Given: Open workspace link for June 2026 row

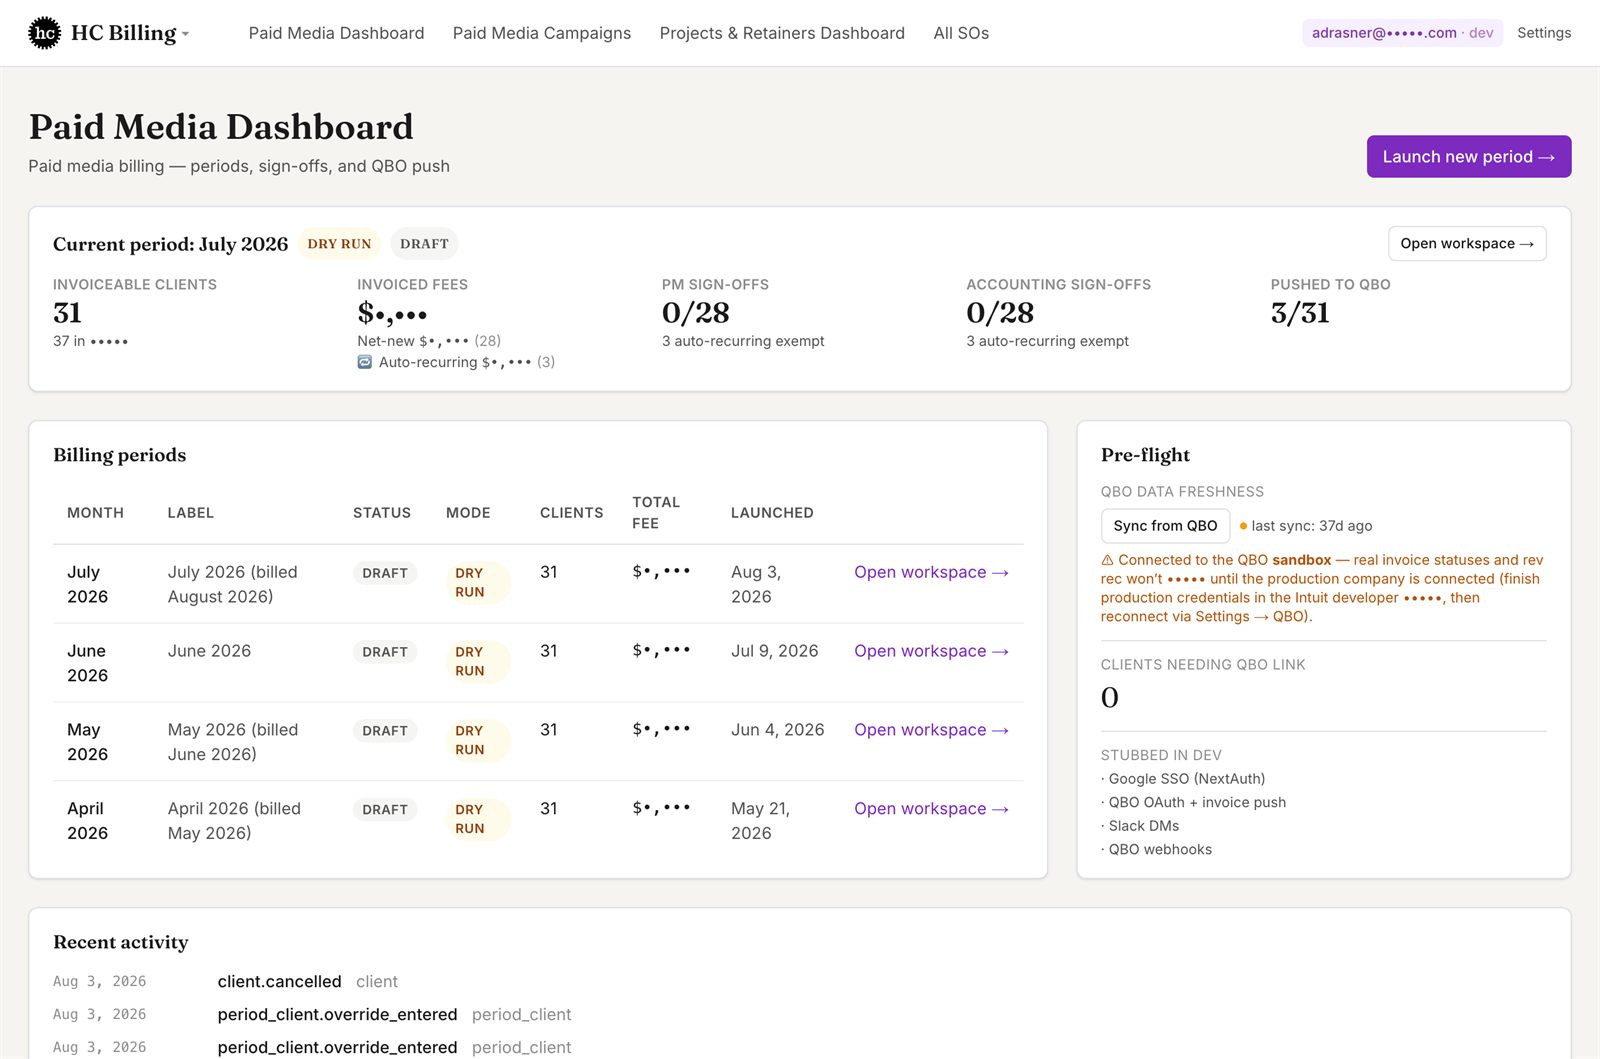Looking at the screenshot, I should pyautogui.click(x=931, y=651).
